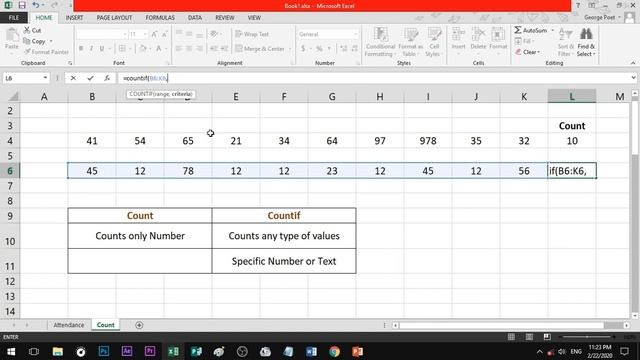Open the Insert Function fx button

pyautogui.click(x=107, y=78)
